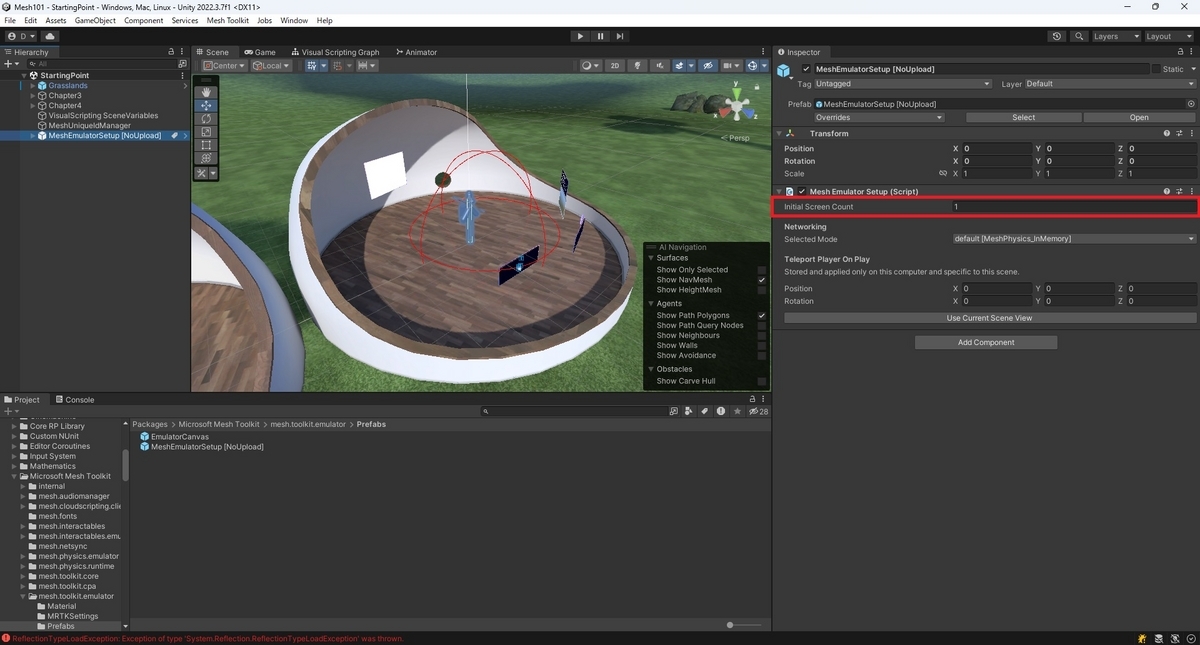Open Undo History icon
Screen dimensions: 1200x645
(1057, 36)
